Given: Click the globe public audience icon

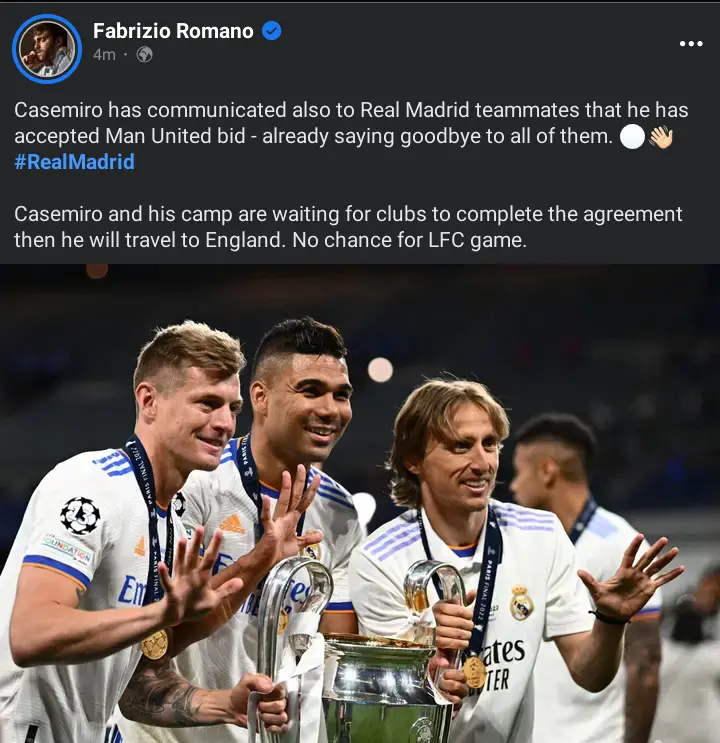Looking at the screenshot, I should (145, 54).
